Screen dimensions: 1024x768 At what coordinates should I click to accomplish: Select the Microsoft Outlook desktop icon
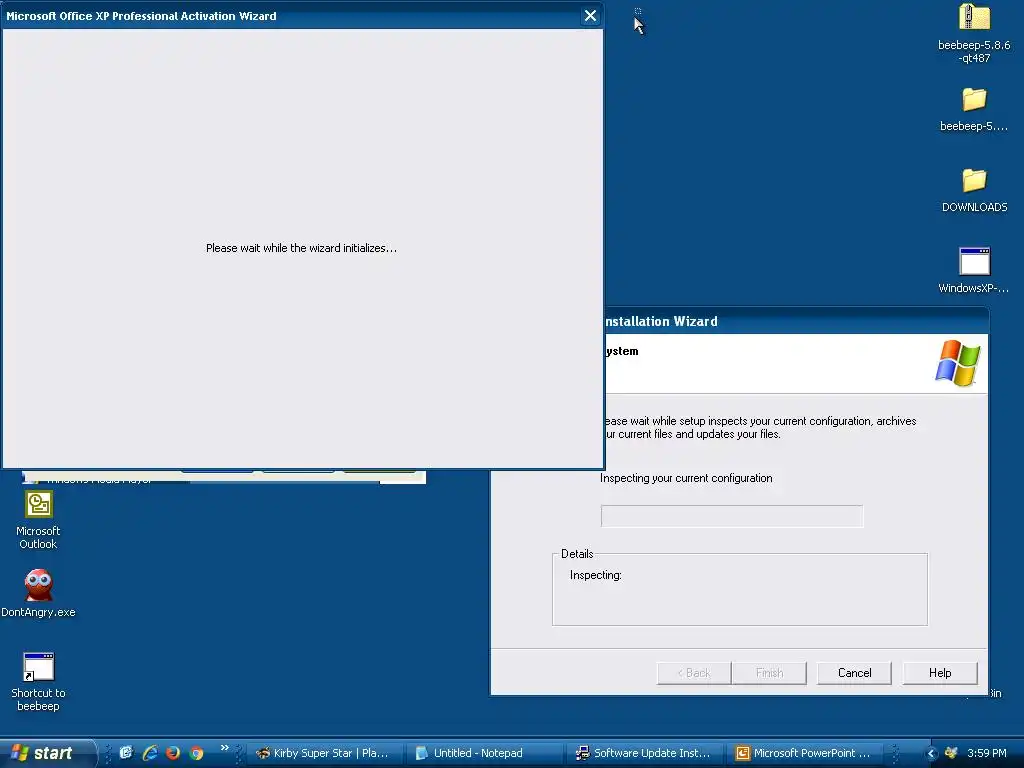[x=39, y=520]
